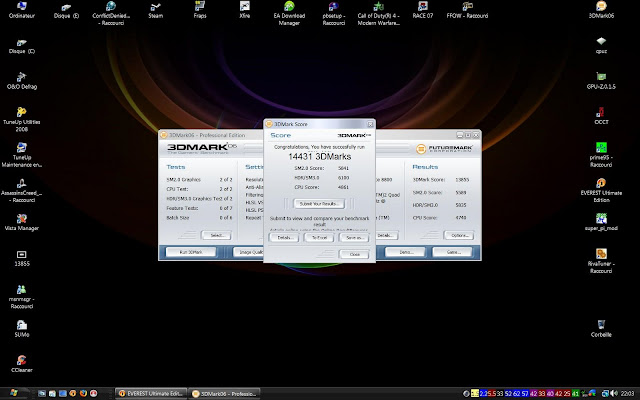The height and width of the screenshot is (400, 640).
Task: Click the Run 3DMark button
Action: [x=191, y=253]
